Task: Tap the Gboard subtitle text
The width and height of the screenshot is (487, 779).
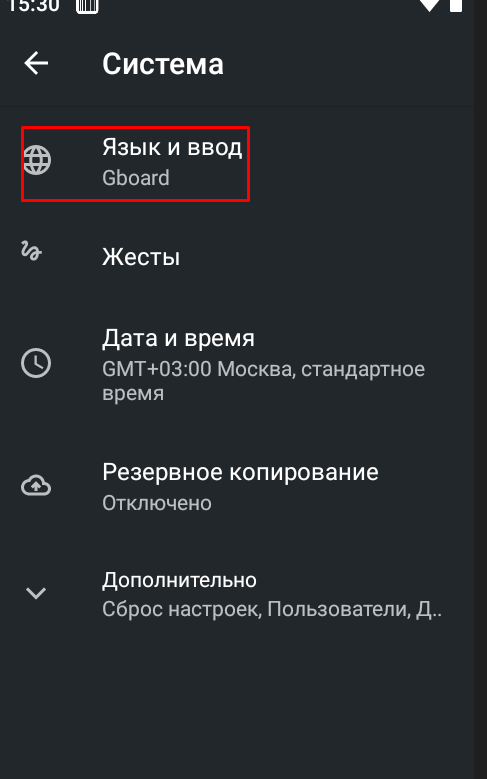Action: coord(136,178)
